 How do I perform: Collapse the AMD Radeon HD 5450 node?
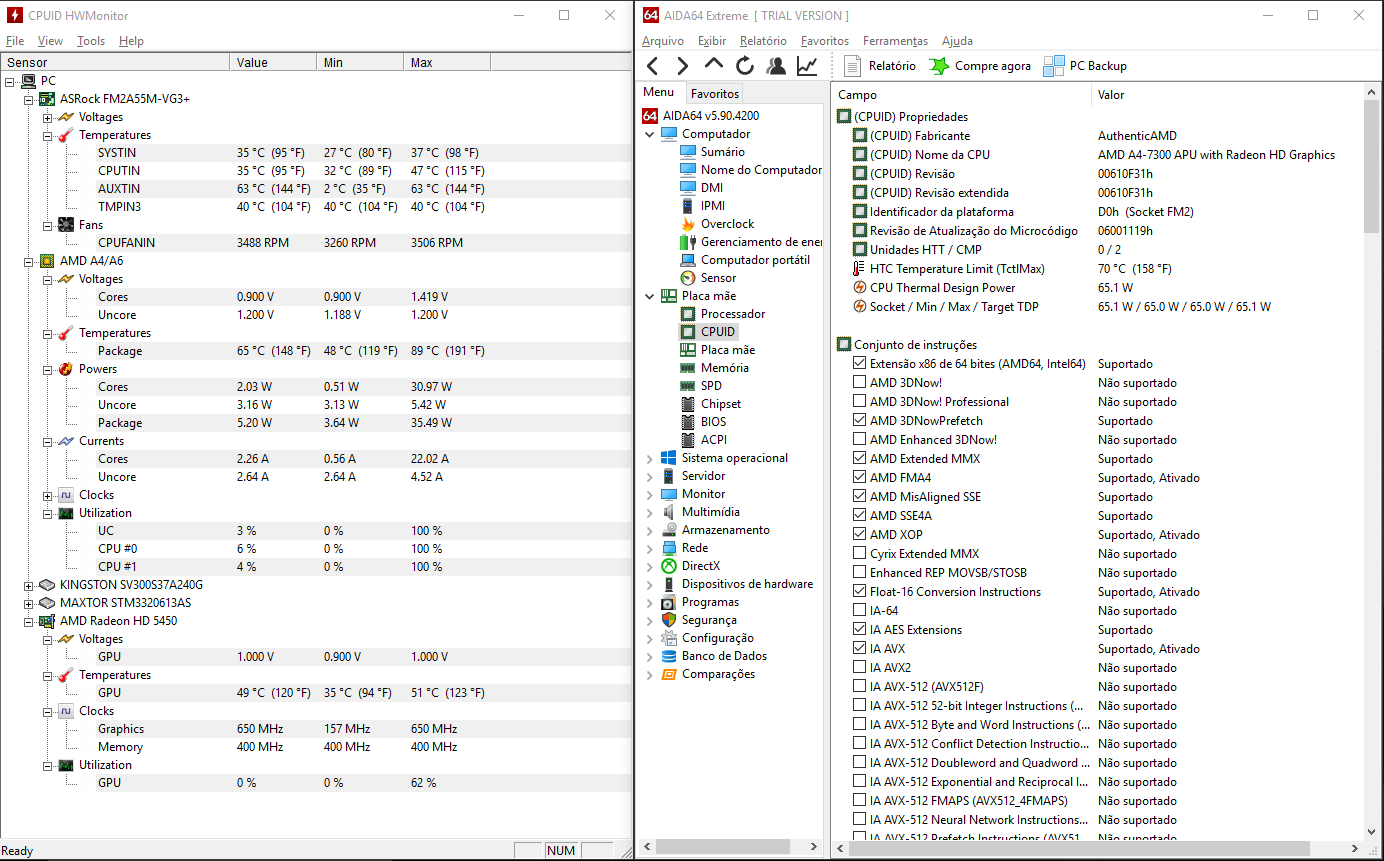pyautogui.click(x=29, y=621)
